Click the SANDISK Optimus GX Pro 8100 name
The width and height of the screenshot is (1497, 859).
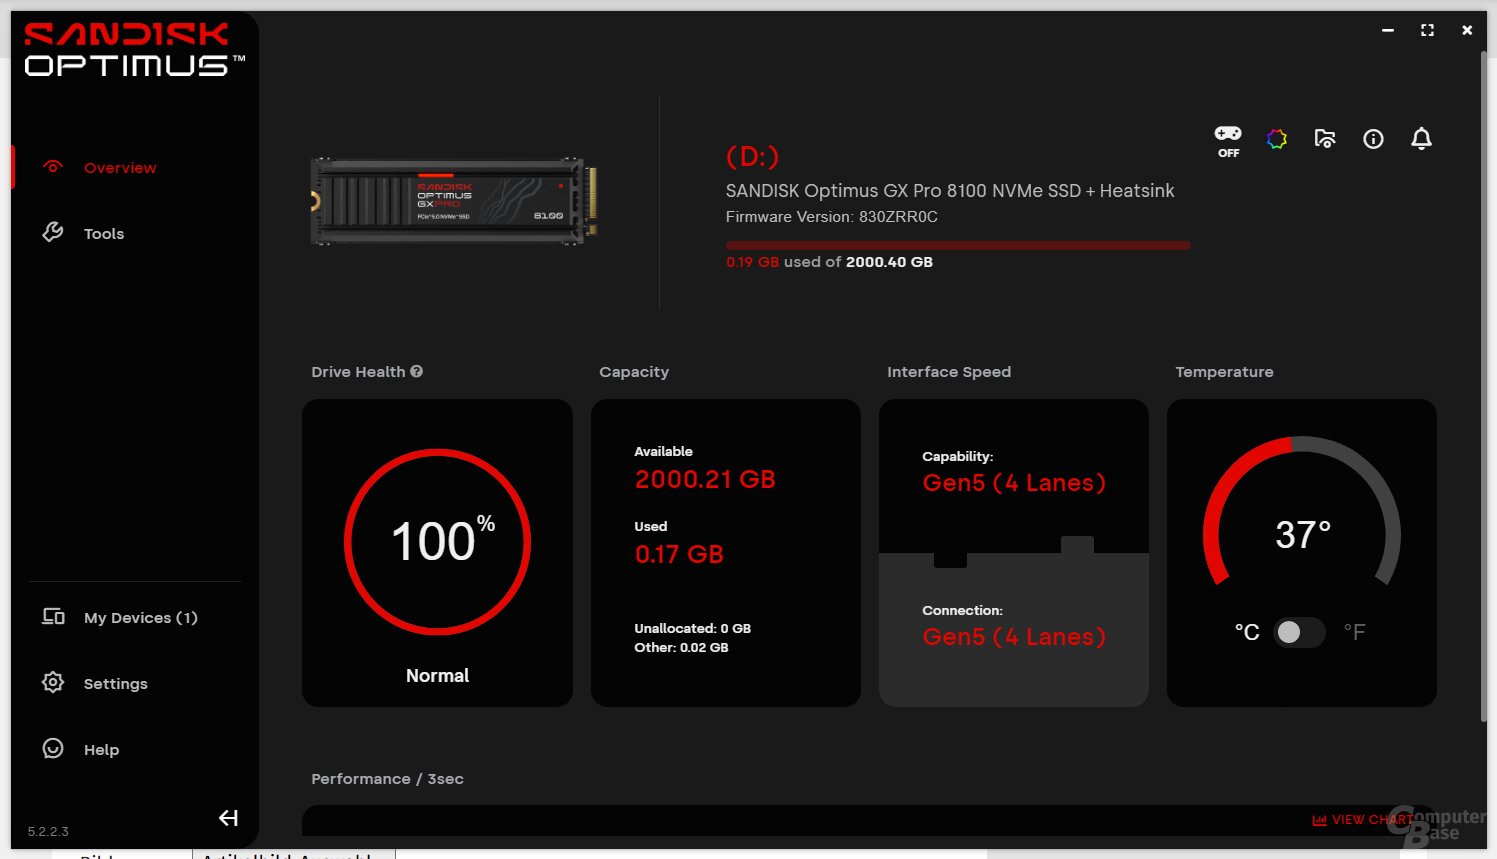[950, 191]
